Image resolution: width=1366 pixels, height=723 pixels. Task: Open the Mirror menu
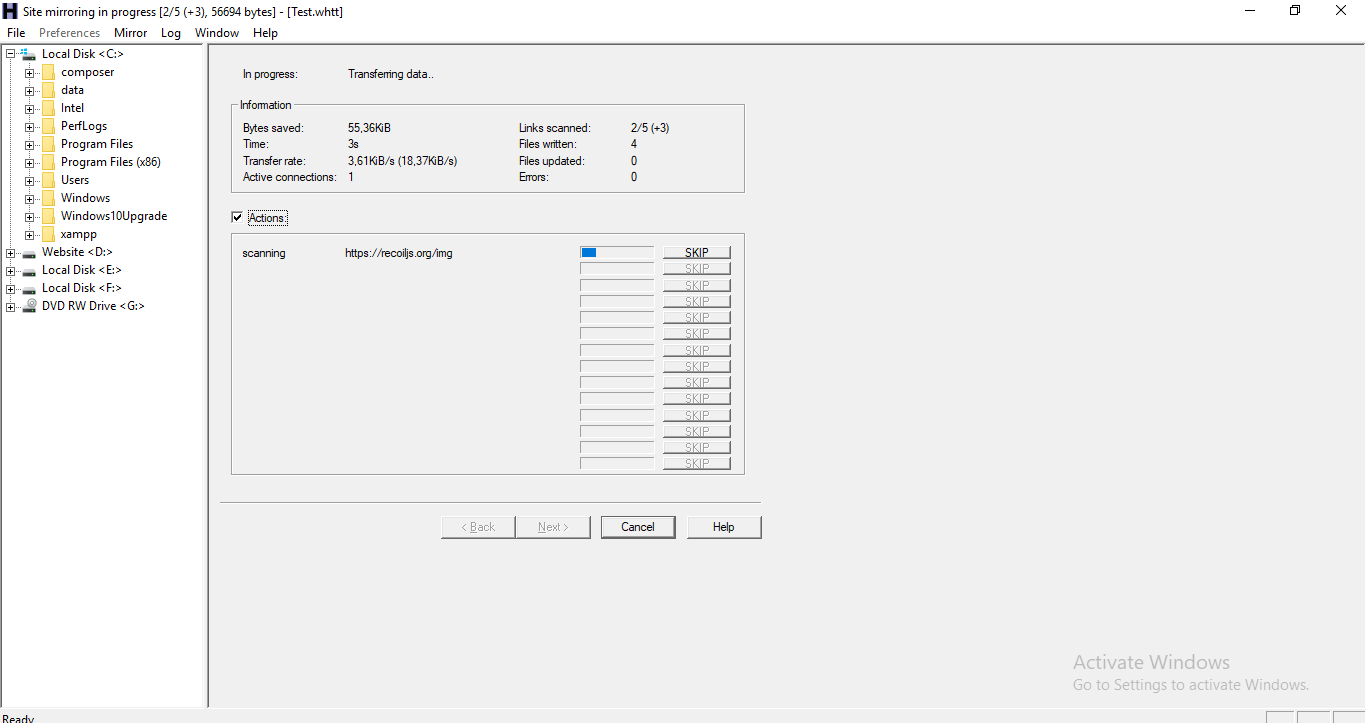(x=131, y=33)
